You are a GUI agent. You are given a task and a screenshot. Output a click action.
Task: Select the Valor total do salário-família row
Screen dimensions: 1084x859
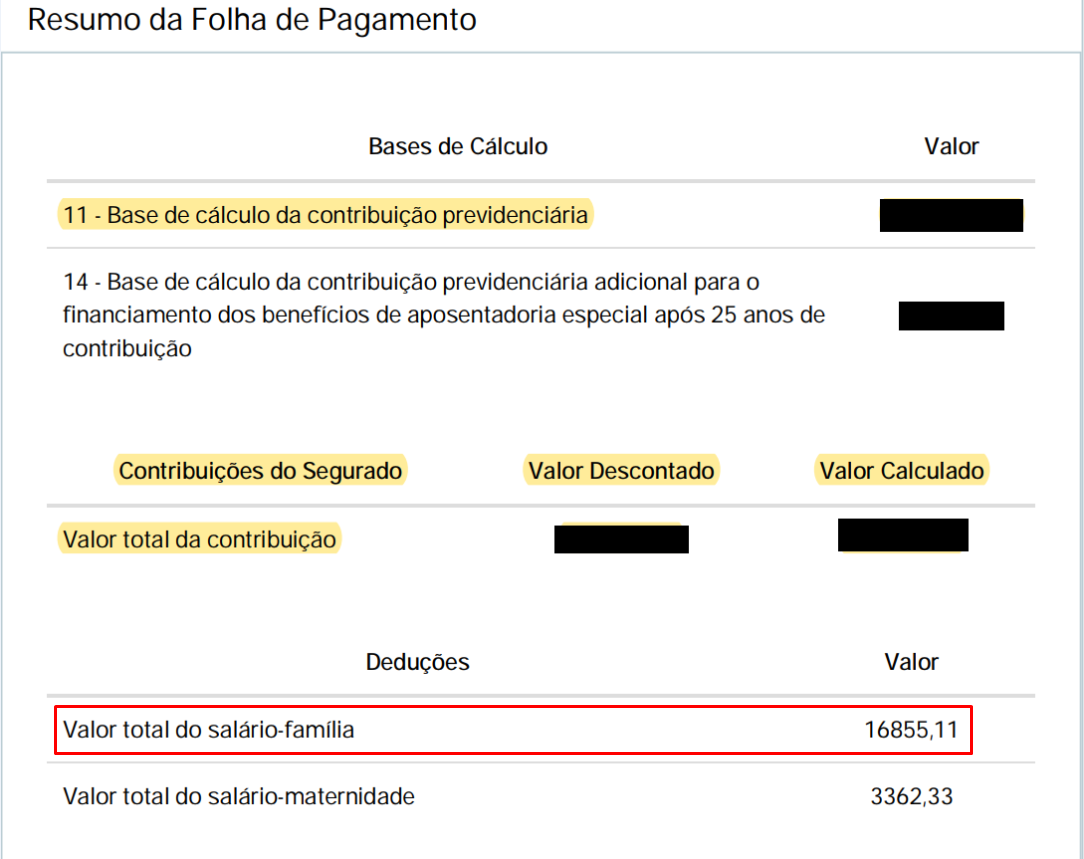[514, 730]
